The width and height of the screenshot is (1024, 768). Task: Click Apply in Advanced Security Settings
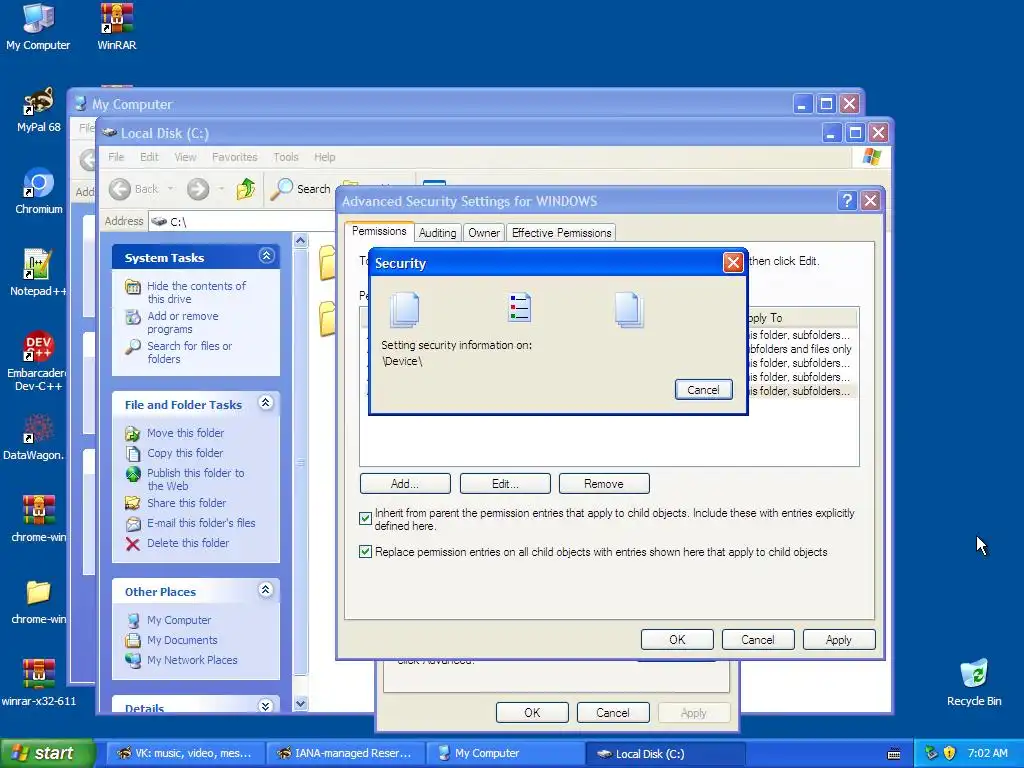tap(839, 640)
